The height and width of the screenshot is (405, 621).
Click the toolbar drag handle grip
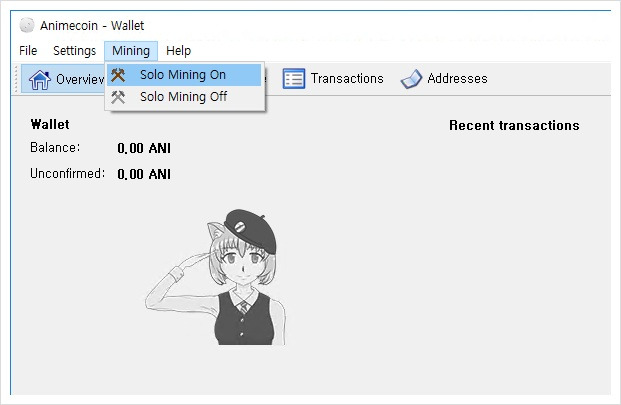16,79
